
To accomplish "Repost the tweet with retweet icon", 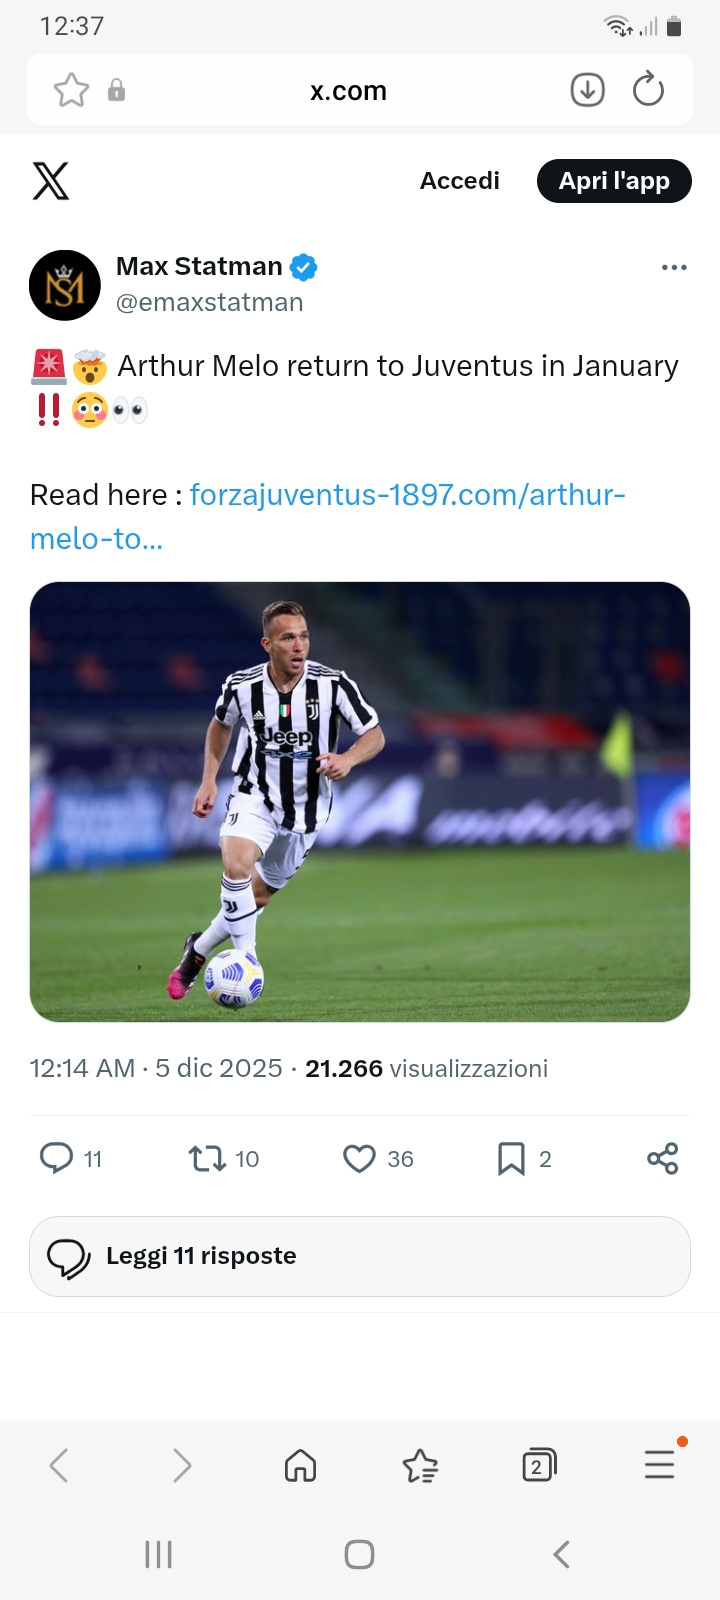I will tap(207, 1158).
